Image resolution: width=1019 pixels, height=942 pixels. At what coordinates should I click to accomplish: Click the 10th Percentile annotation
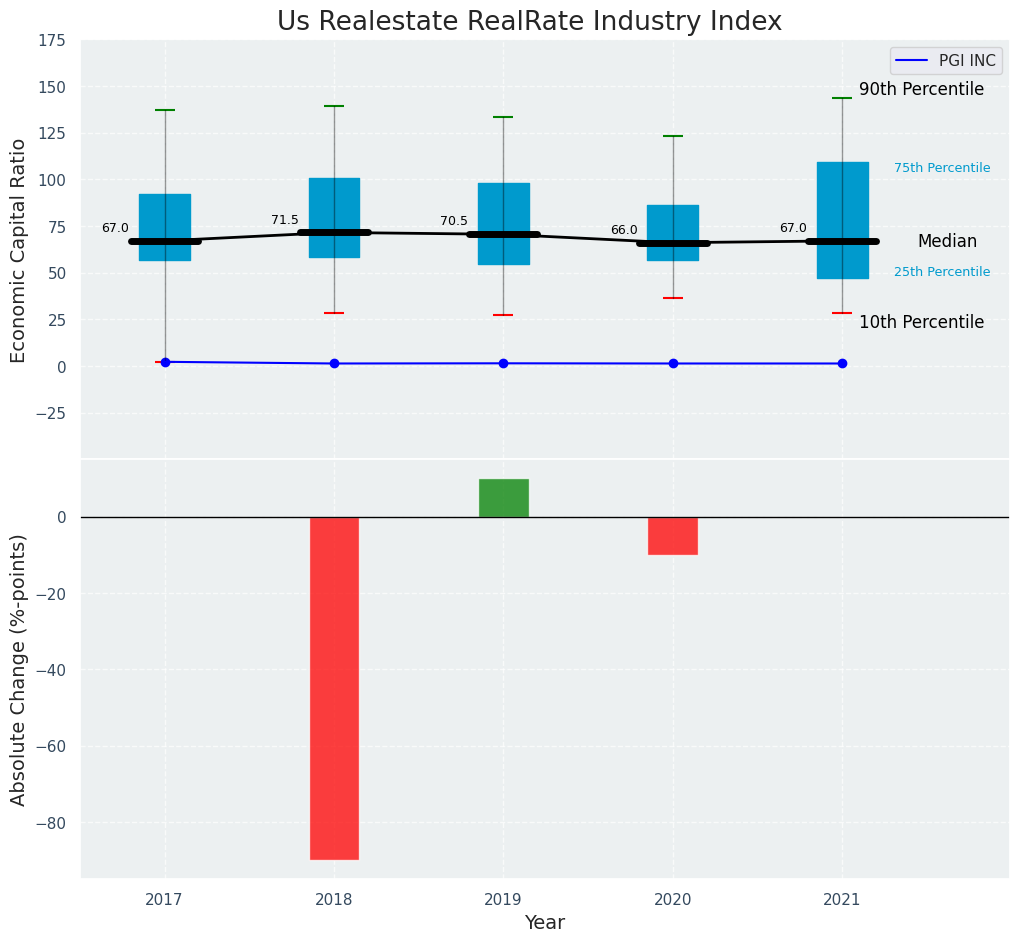[x=921, y=323]
